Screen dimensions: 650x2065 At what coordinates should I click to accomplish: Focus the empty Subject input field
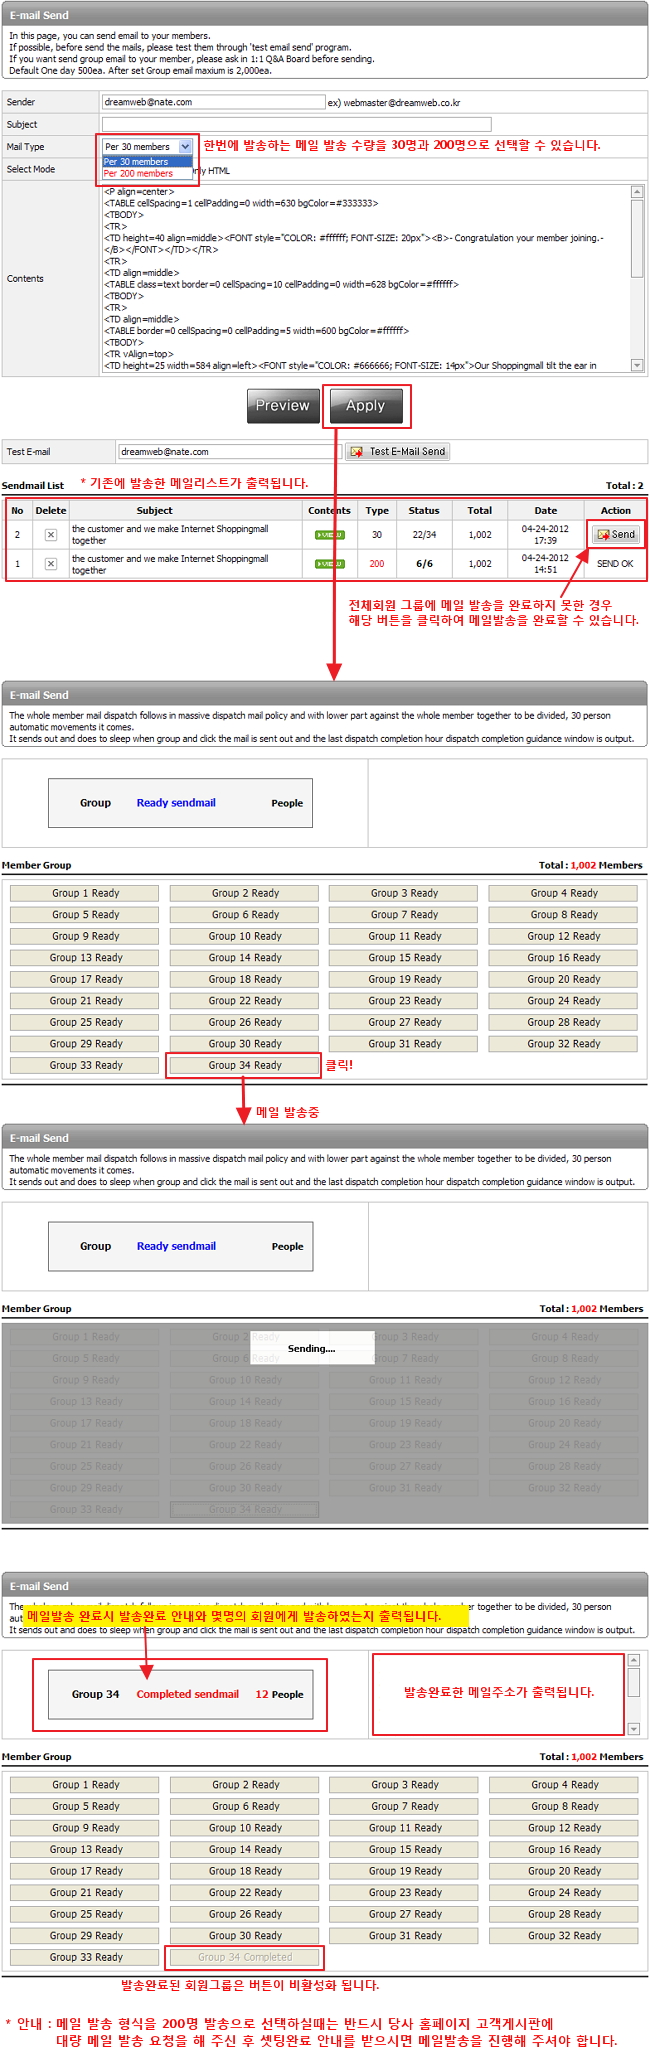pos(296,125)
